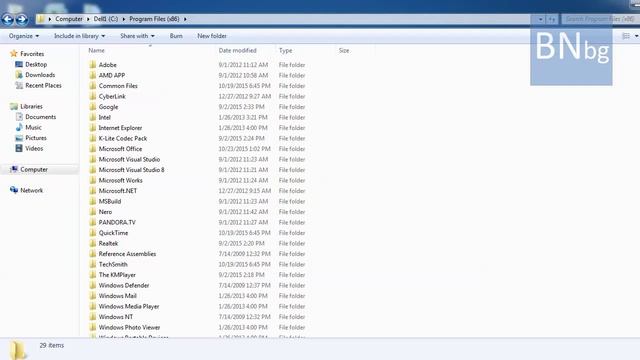Image resolution: width=640 pixels, height=360 pixels.
Task: Expand arrow after Dell1 (C:) in address bar
Action: 124,19
